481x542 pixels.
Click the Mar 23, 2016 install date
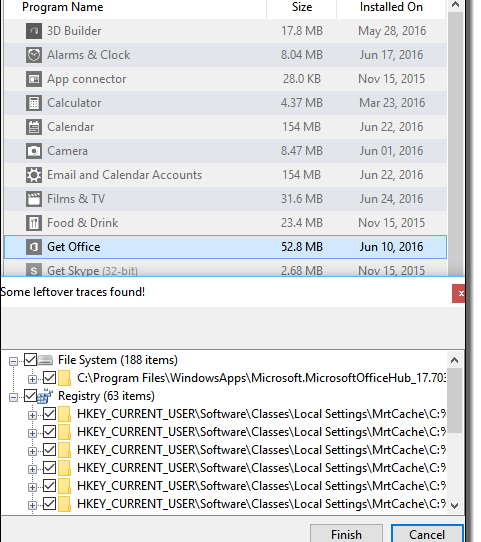[392, 103]
